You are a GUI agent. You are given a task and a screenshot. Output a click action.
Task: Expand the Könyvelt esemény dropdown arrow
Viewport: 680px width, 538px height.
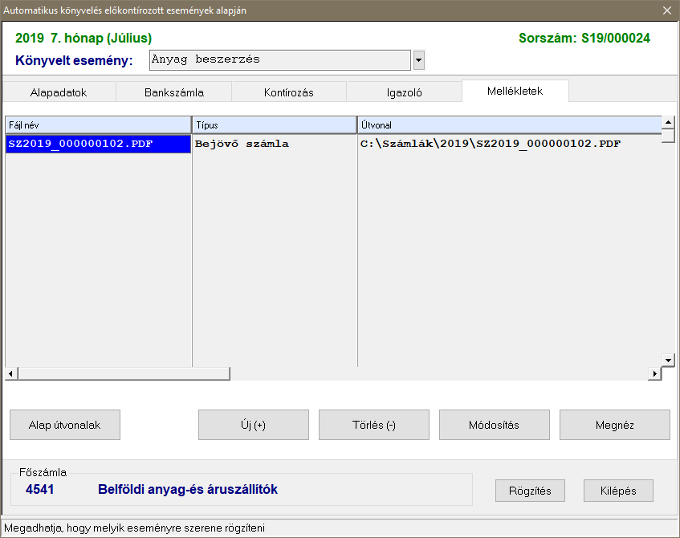point(419,60)
